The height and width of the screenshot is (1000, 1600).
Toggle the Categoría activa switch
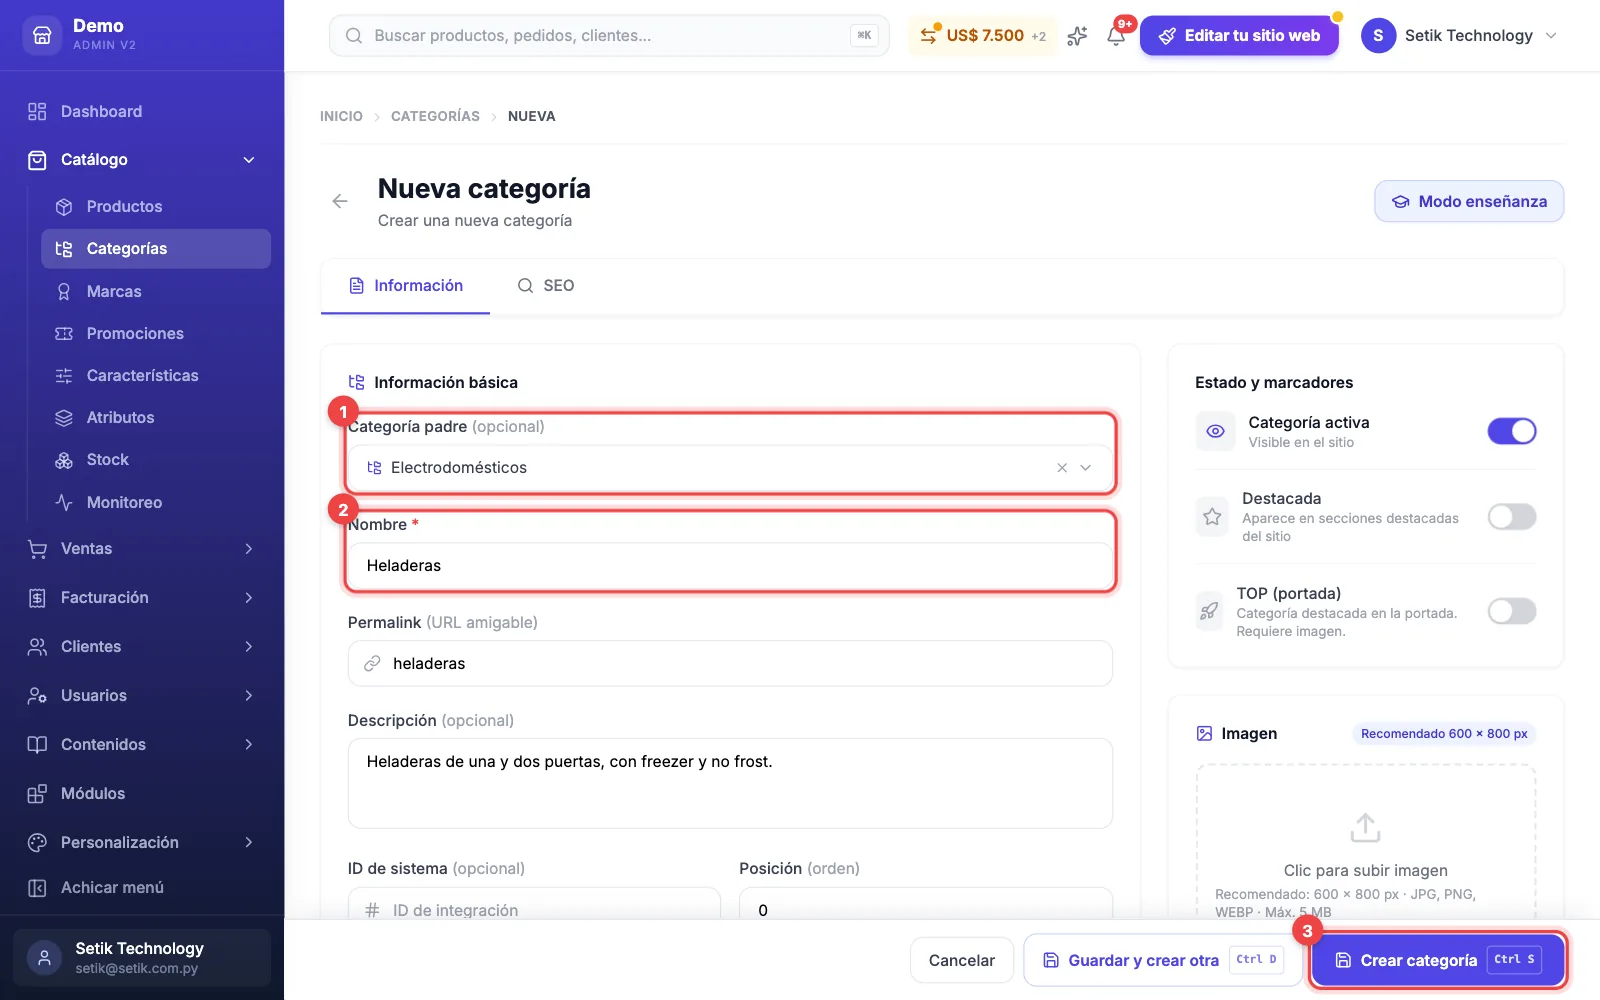[1512, 431]
